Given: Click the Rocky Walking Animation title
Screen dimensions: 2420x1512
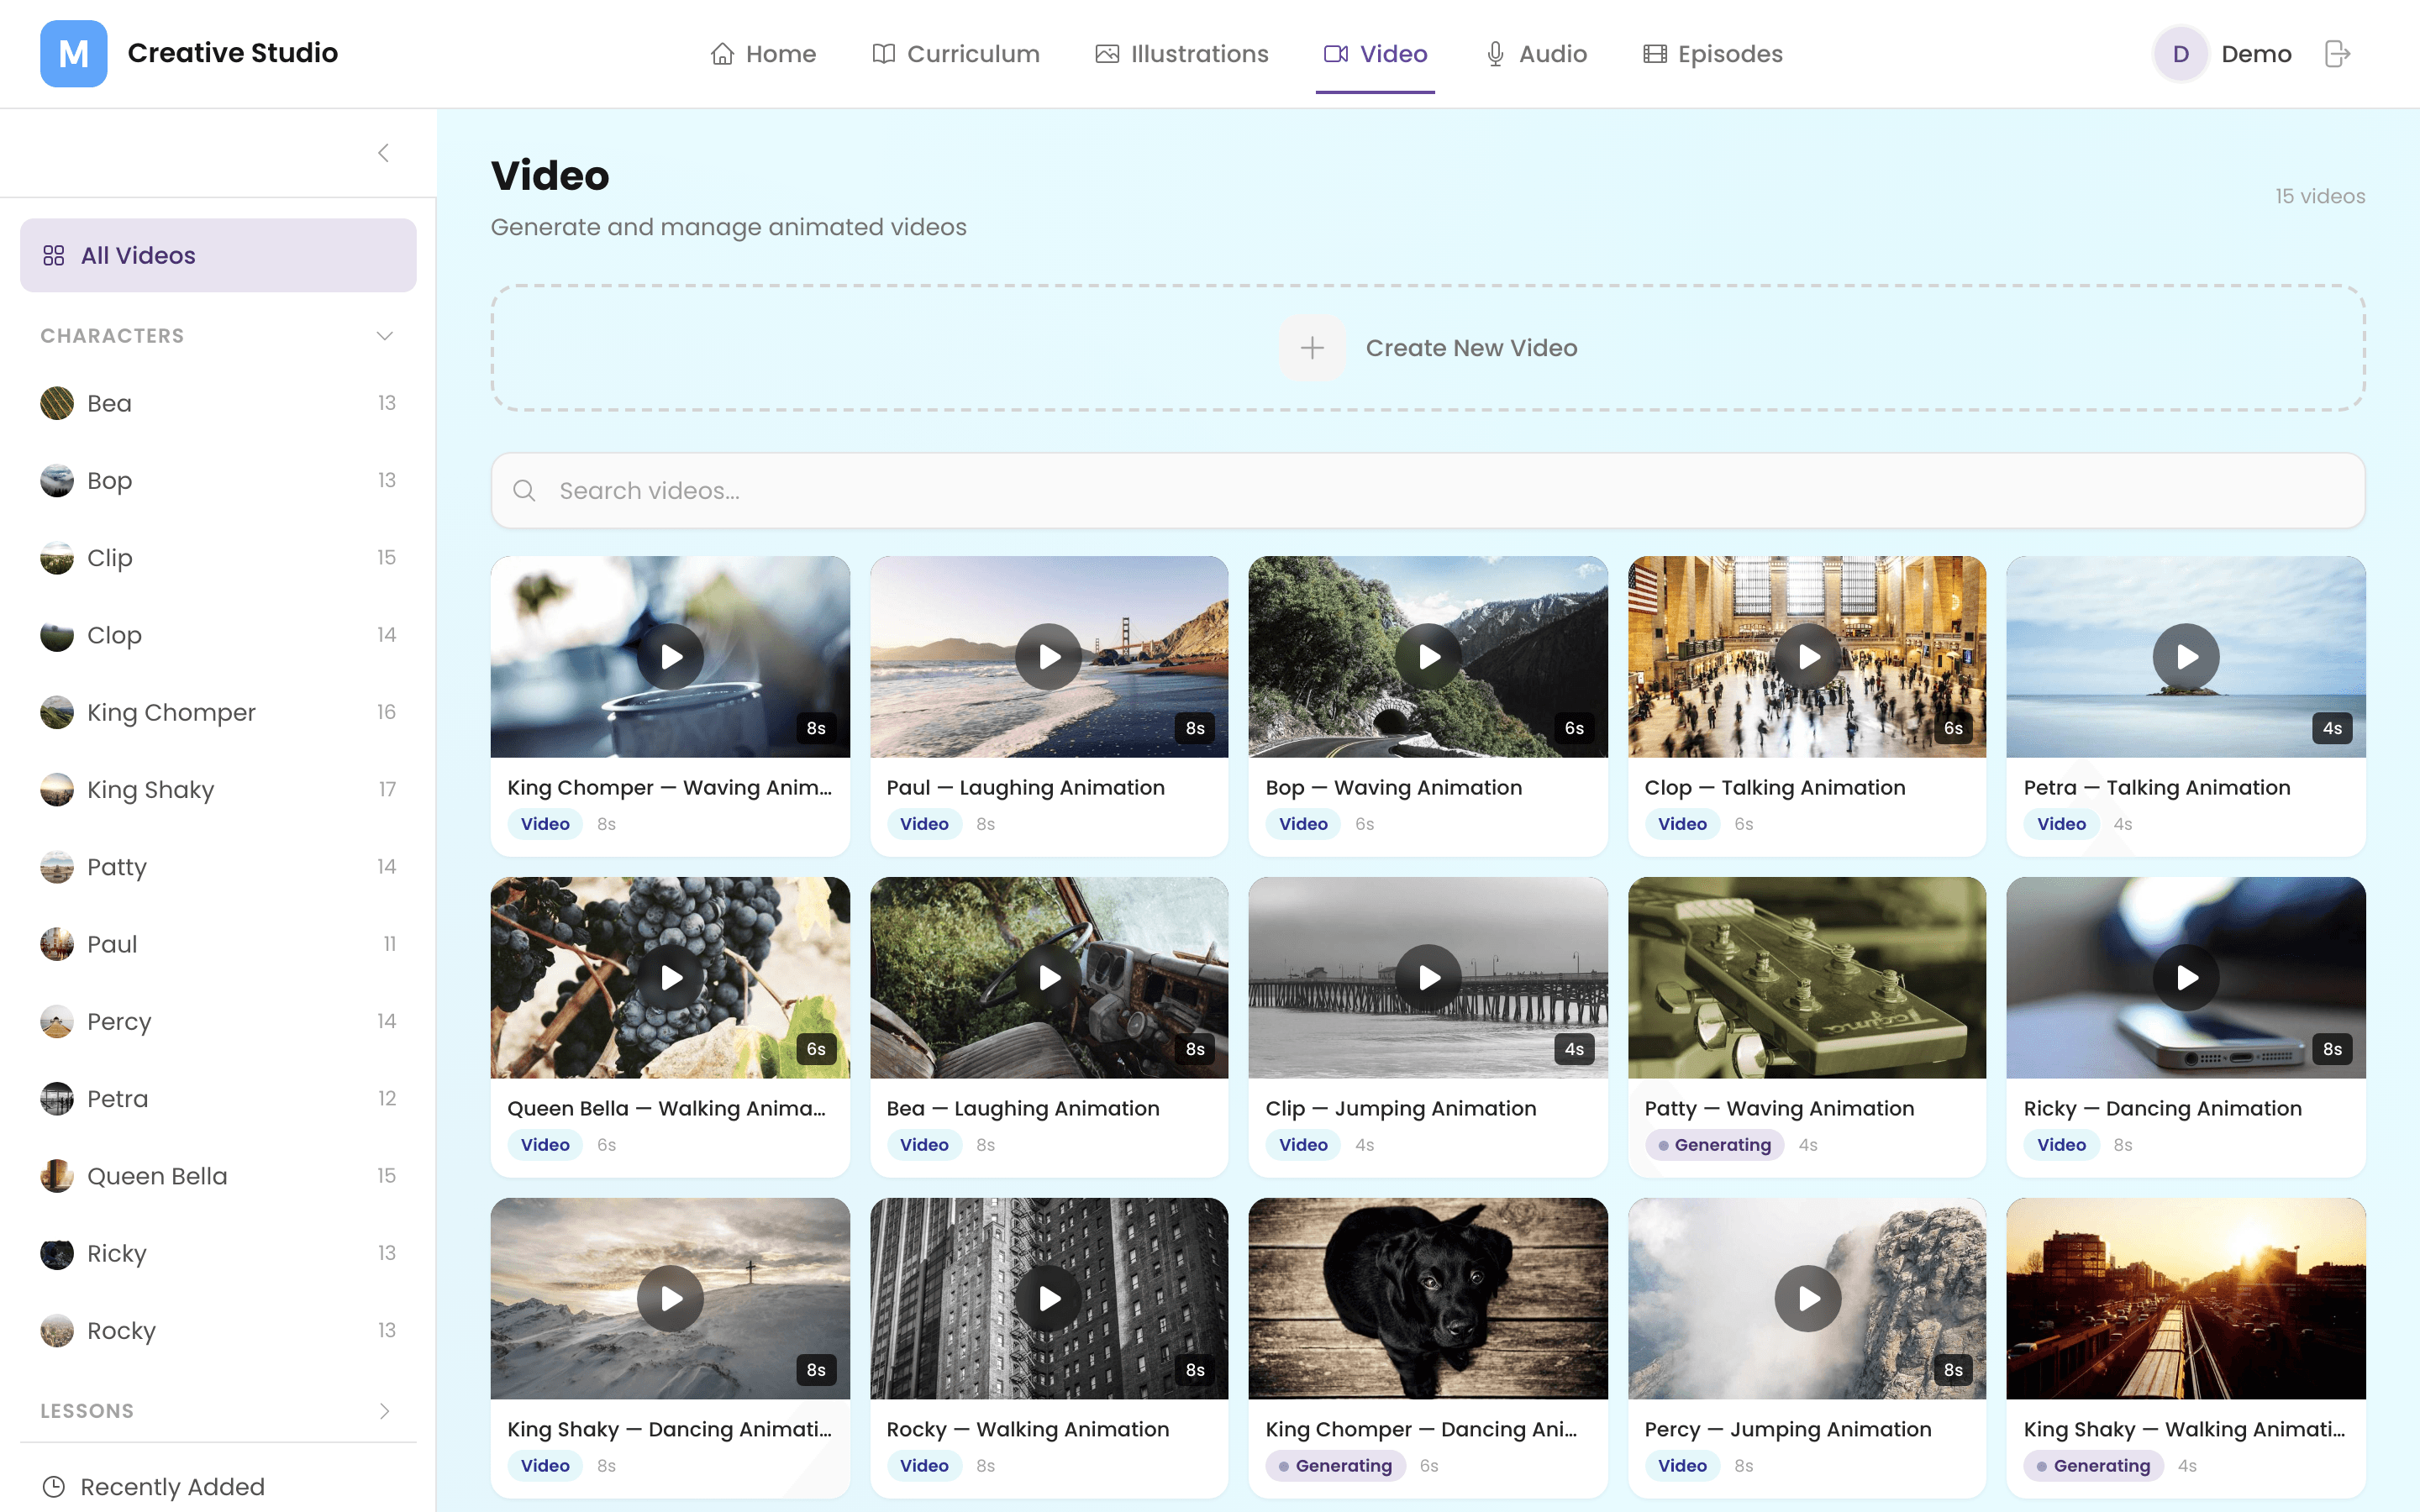Looking at the screenshot, I should point(1028,1430).
